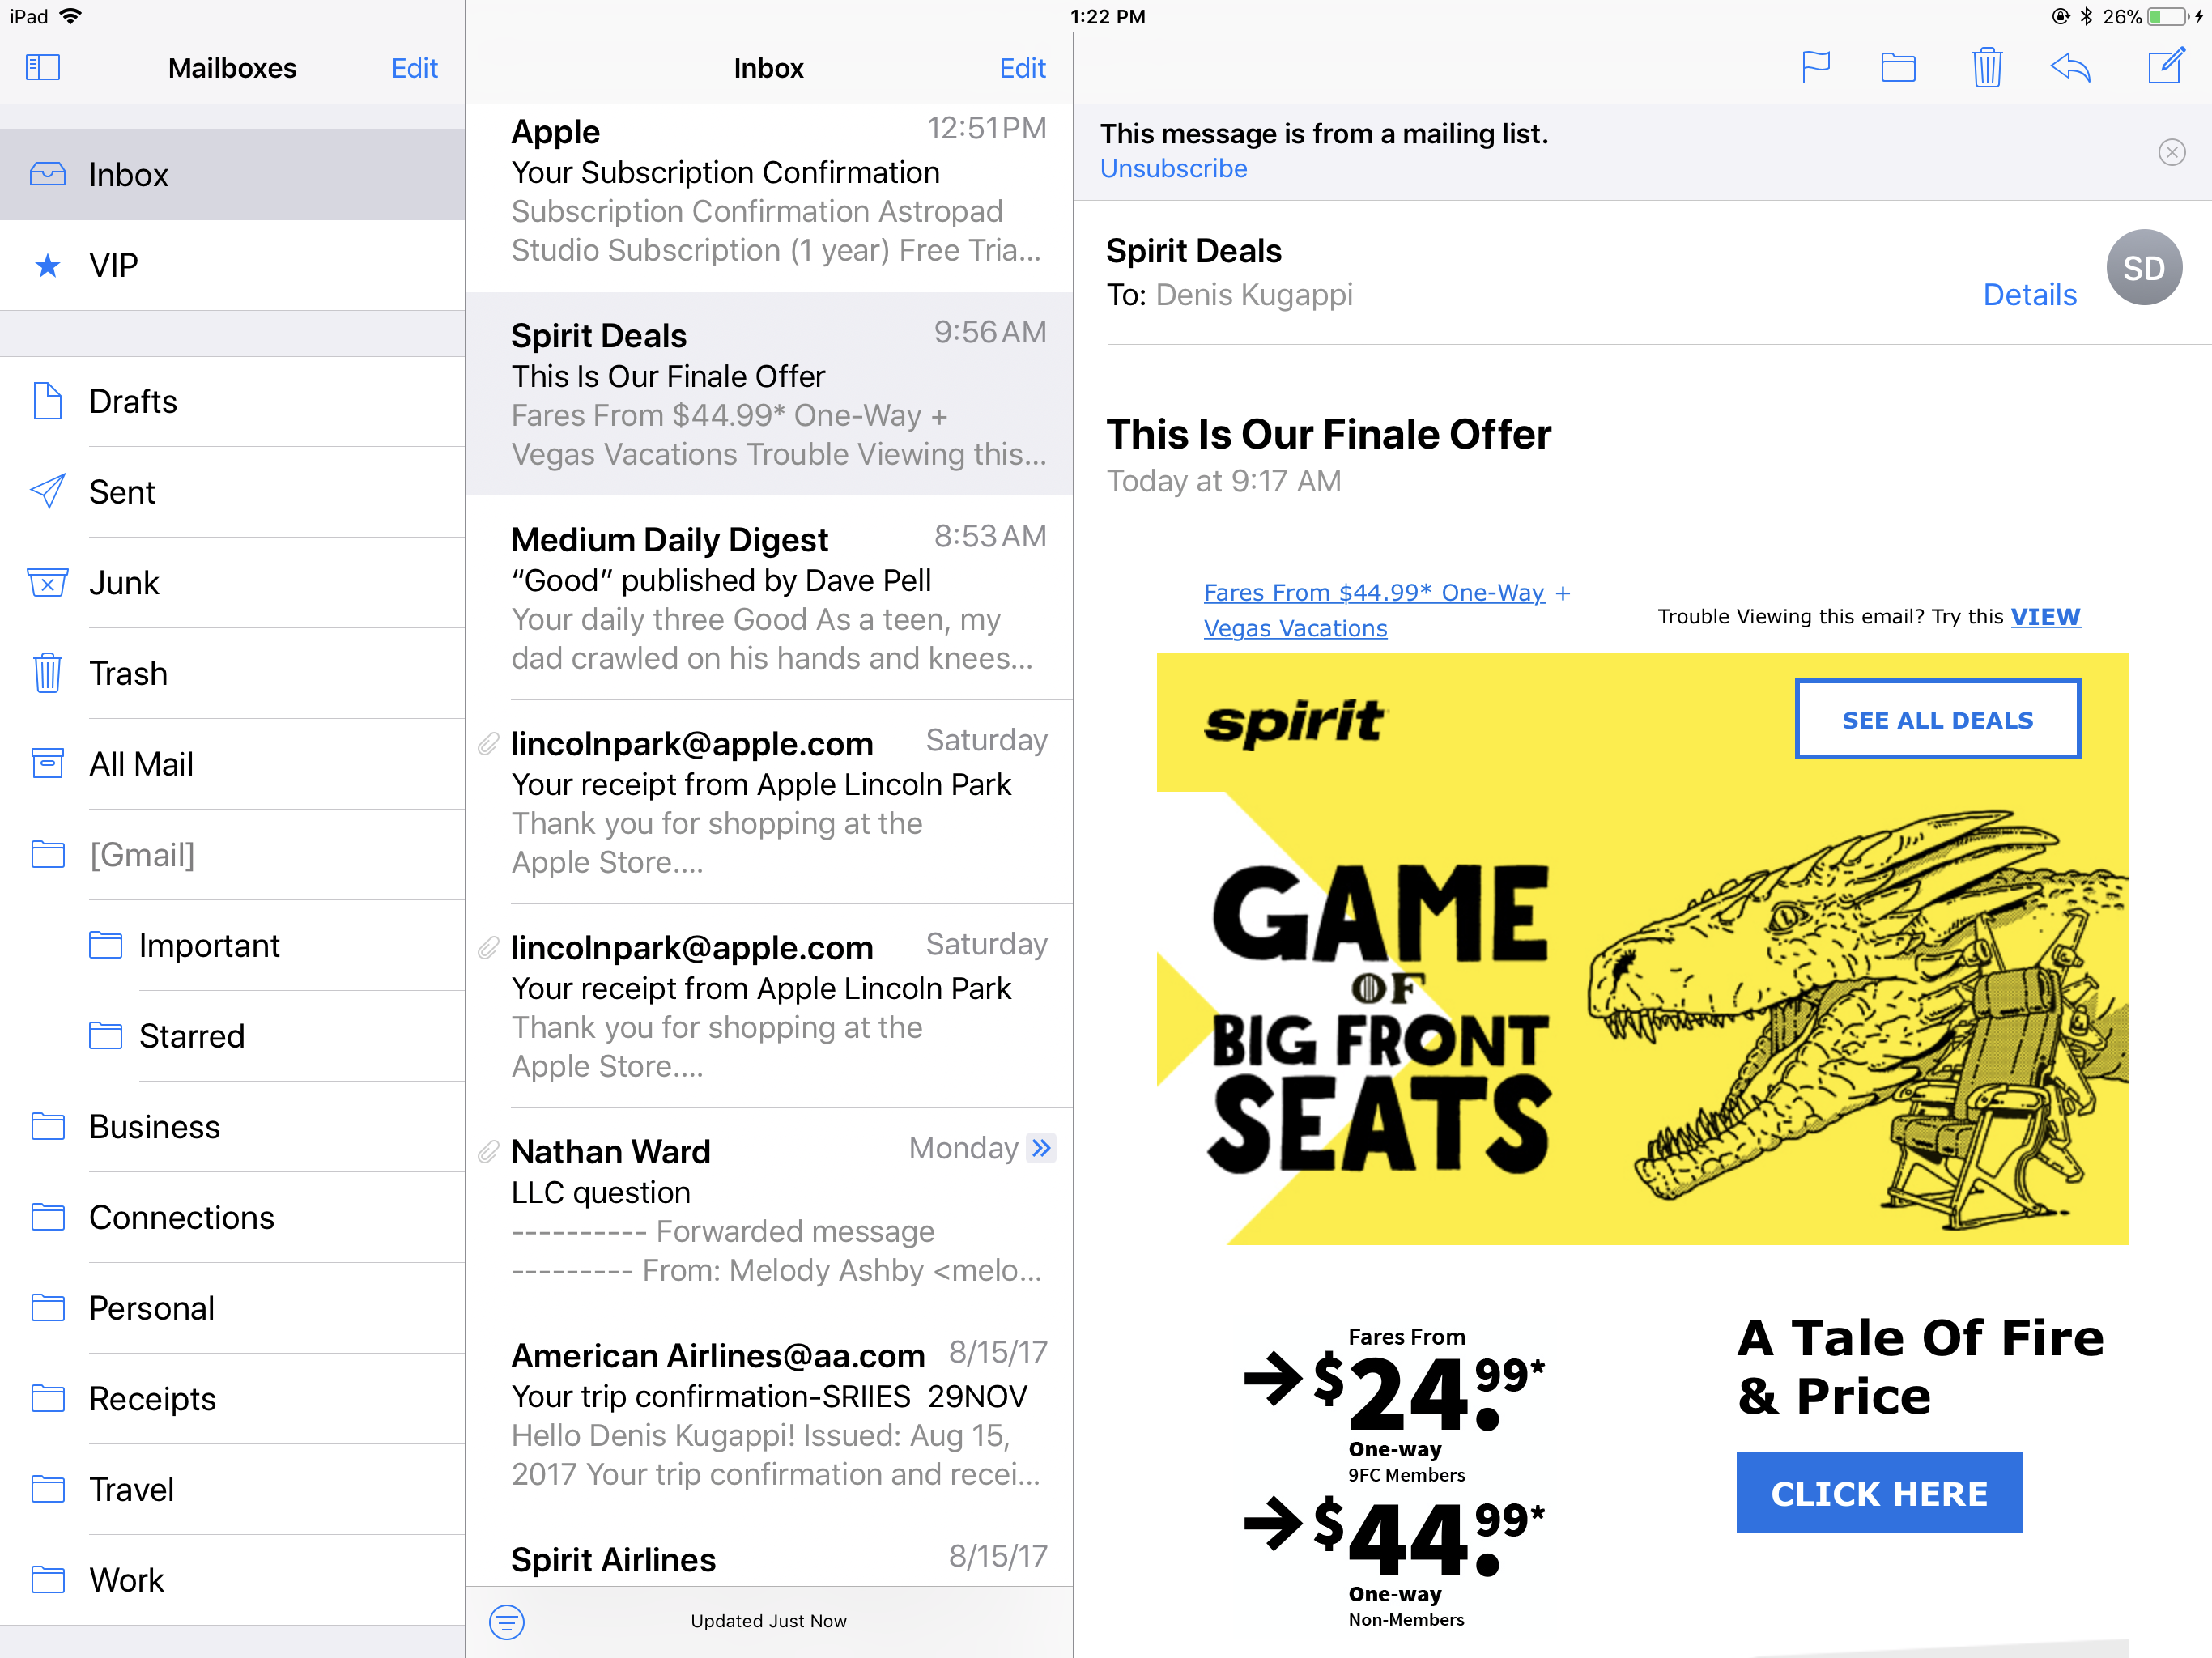The height and width of the screenshot is (1658, 2212).
Task: Open the Trash mailbox
Action: [x=128, y=674]
